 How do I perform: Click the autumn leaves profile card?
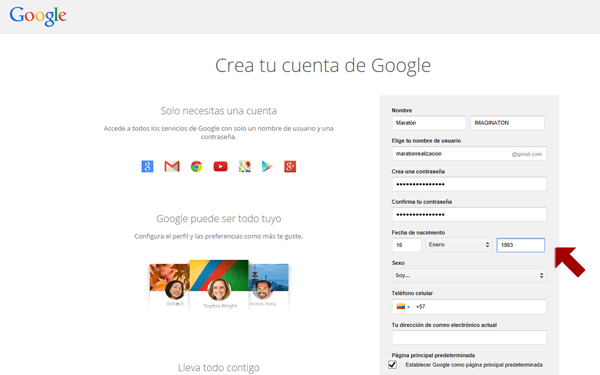pyautogui.click(x=170, y=286)
